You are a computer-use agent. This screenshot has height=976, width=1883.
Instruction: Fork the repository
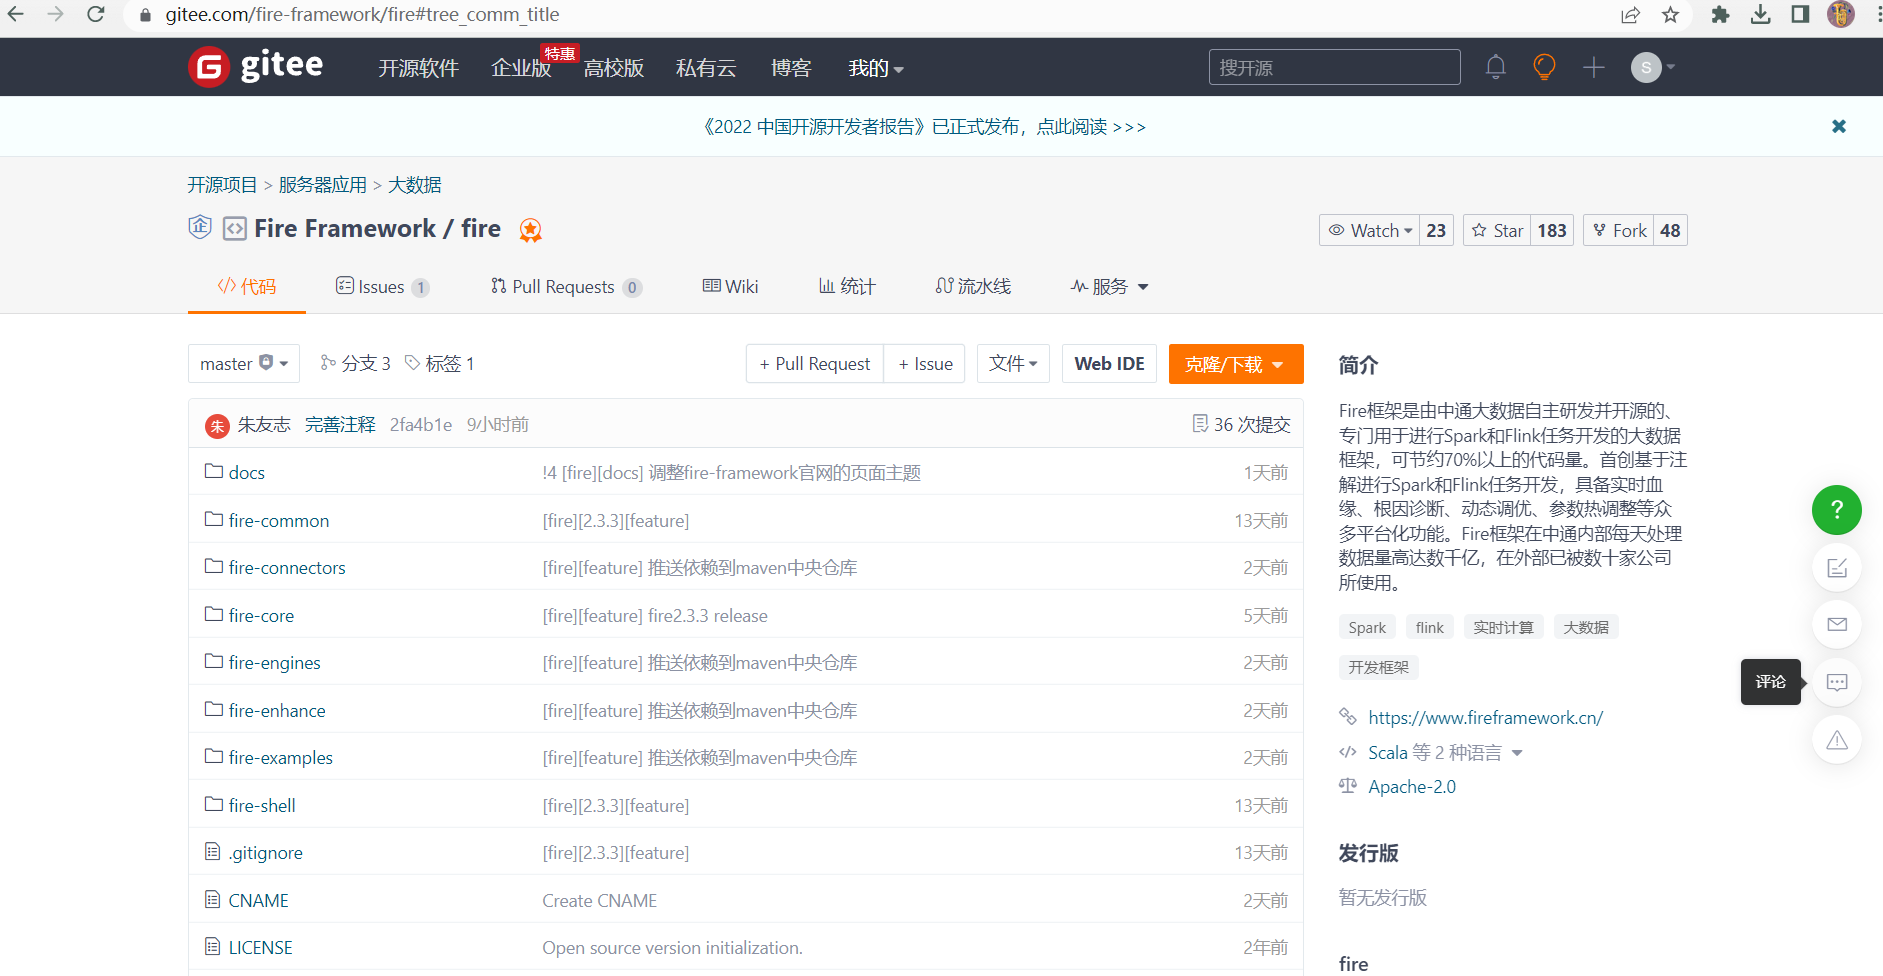click(x=1618, y=230)
